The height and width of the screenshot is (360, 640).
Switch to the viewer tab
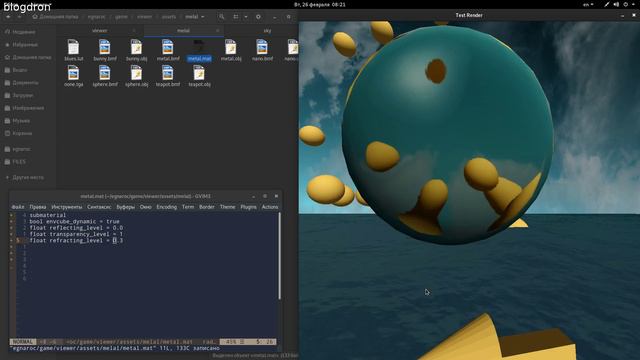point(100,31)
